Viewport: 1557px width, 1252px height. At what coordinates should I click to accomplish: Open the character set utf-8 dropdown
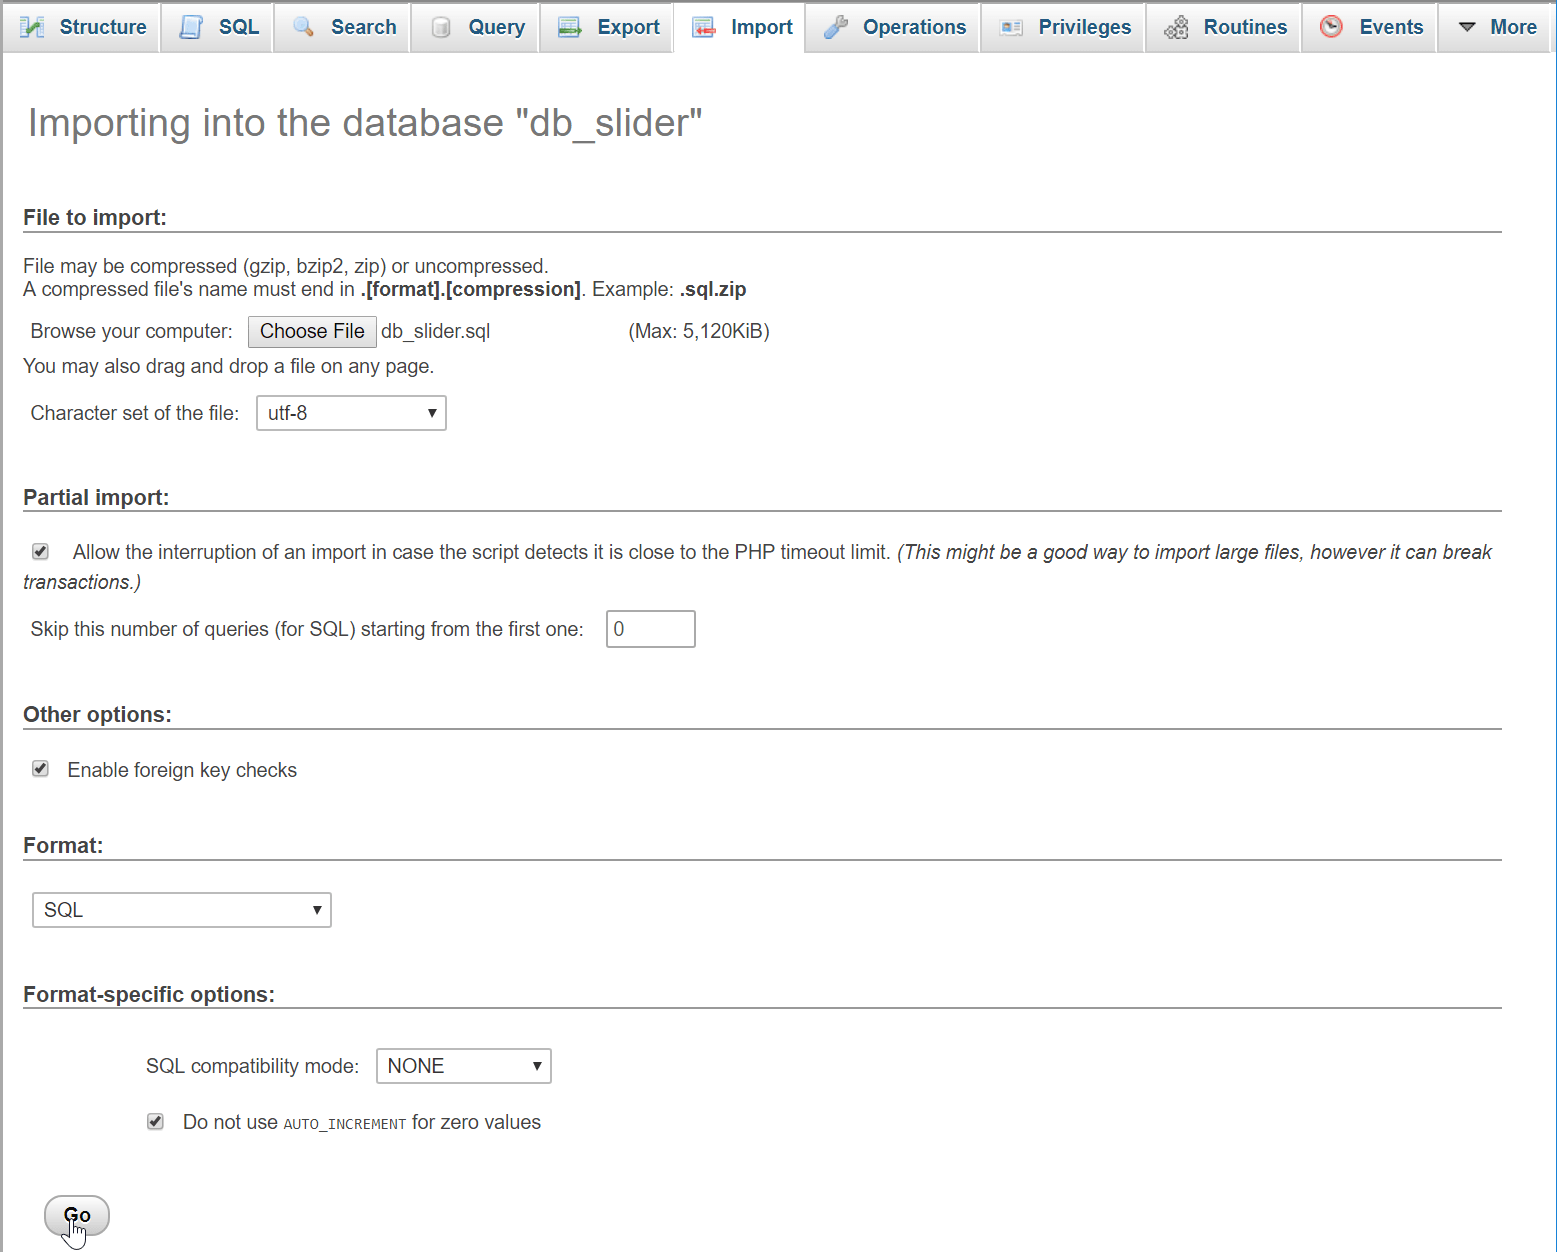pos(351,413)
